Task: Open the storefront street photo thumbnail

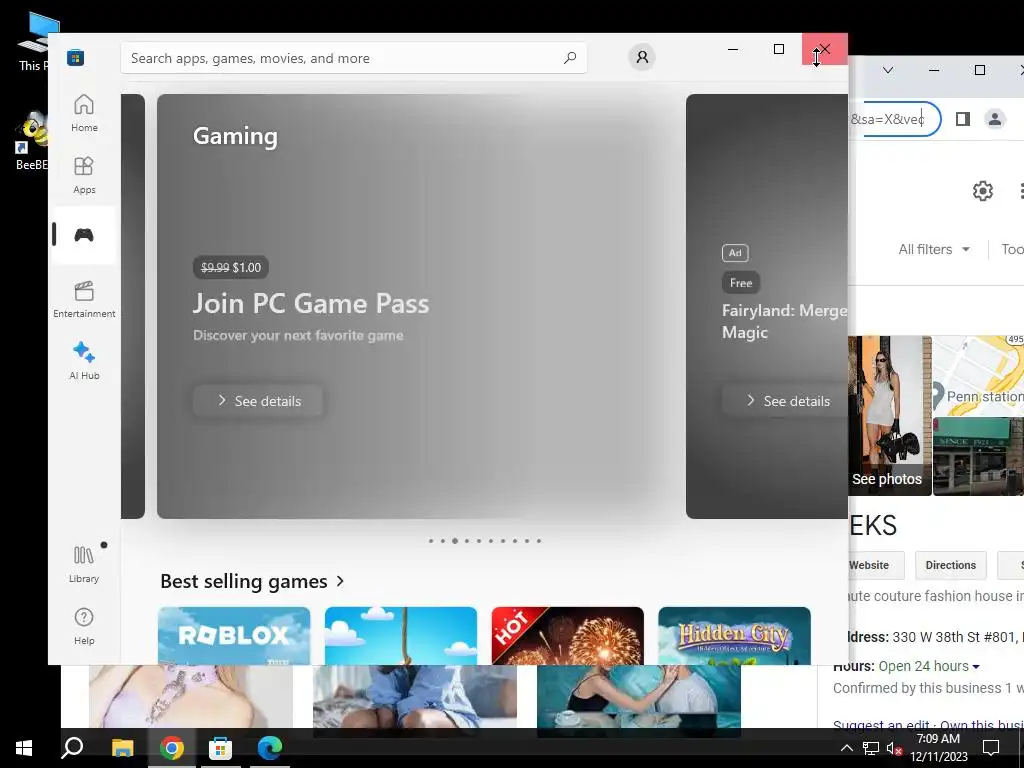Action: point(978,456)
